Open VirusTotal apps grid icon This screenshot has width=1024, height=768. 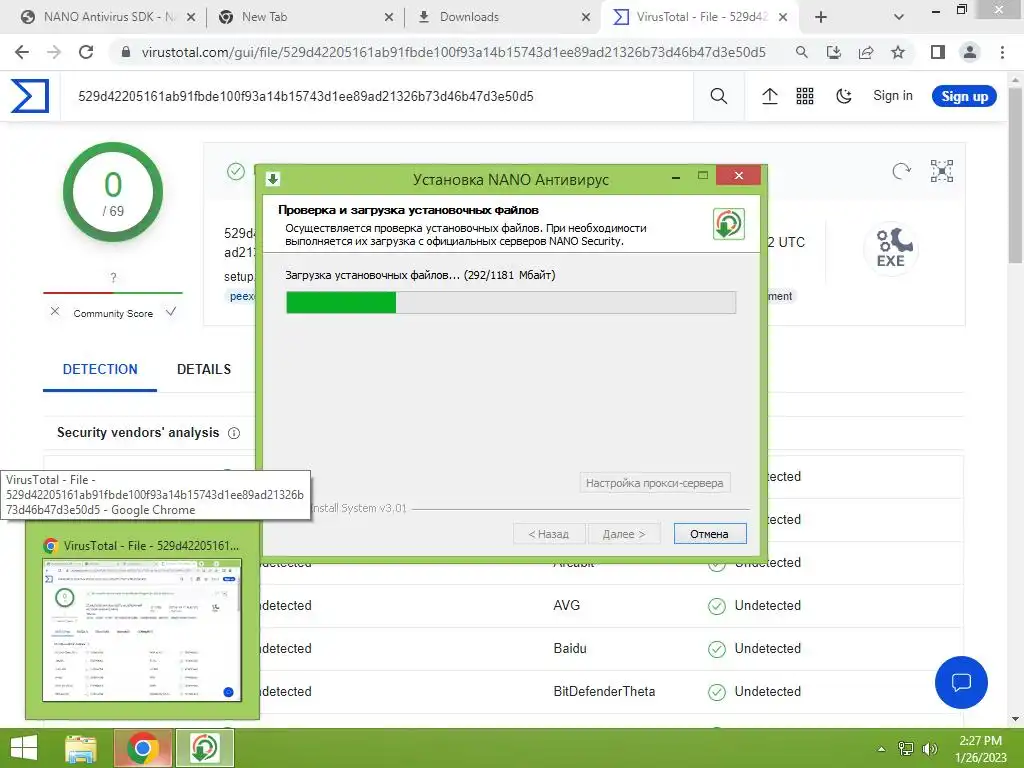(805, 96)
